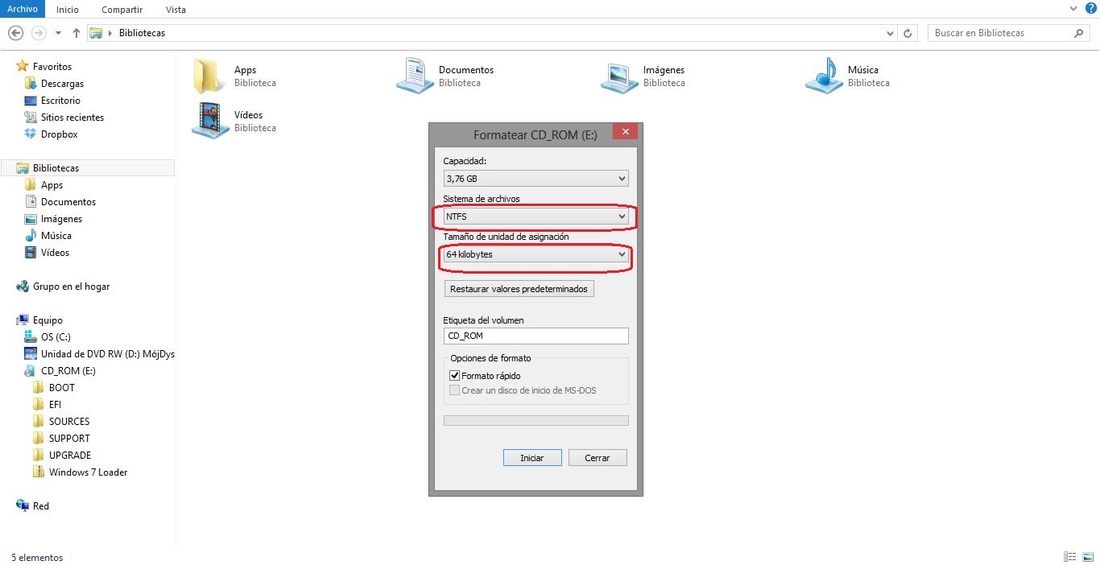Viewport: 1100px width, 565px height.
Task: Expand the ribbon chevron
Action: click(1072, 9)
